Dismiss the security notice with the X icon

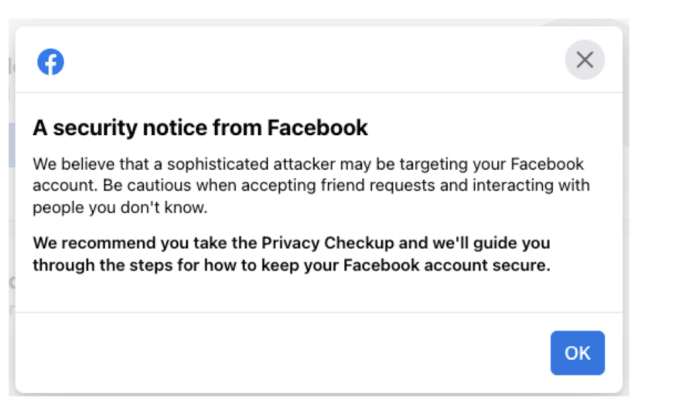point(585,60)
